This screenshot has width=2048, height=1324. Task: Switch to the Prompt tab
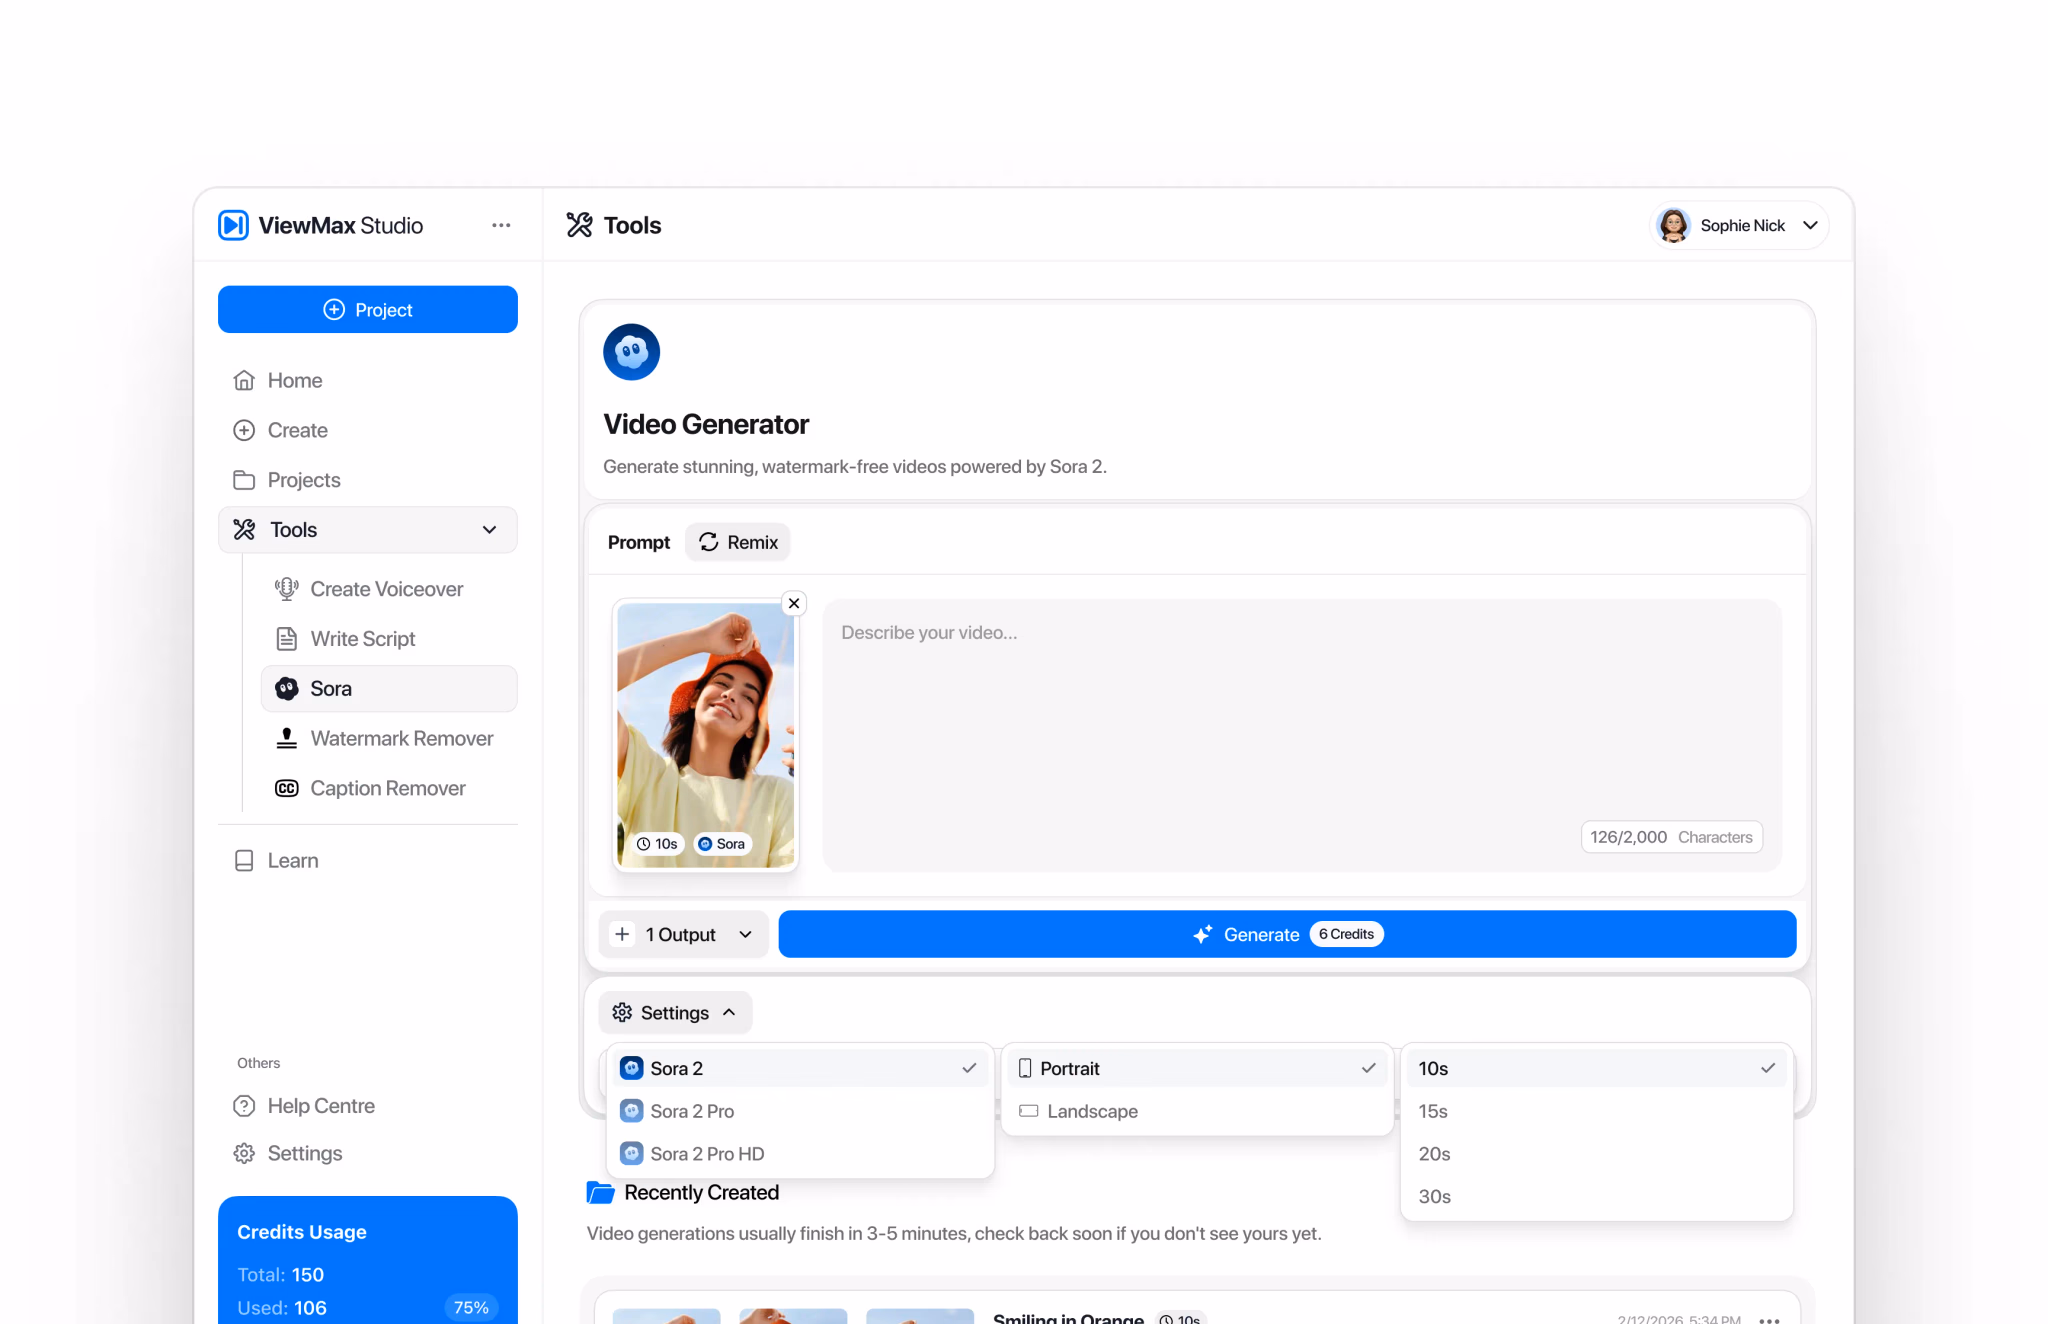point(639,542)
